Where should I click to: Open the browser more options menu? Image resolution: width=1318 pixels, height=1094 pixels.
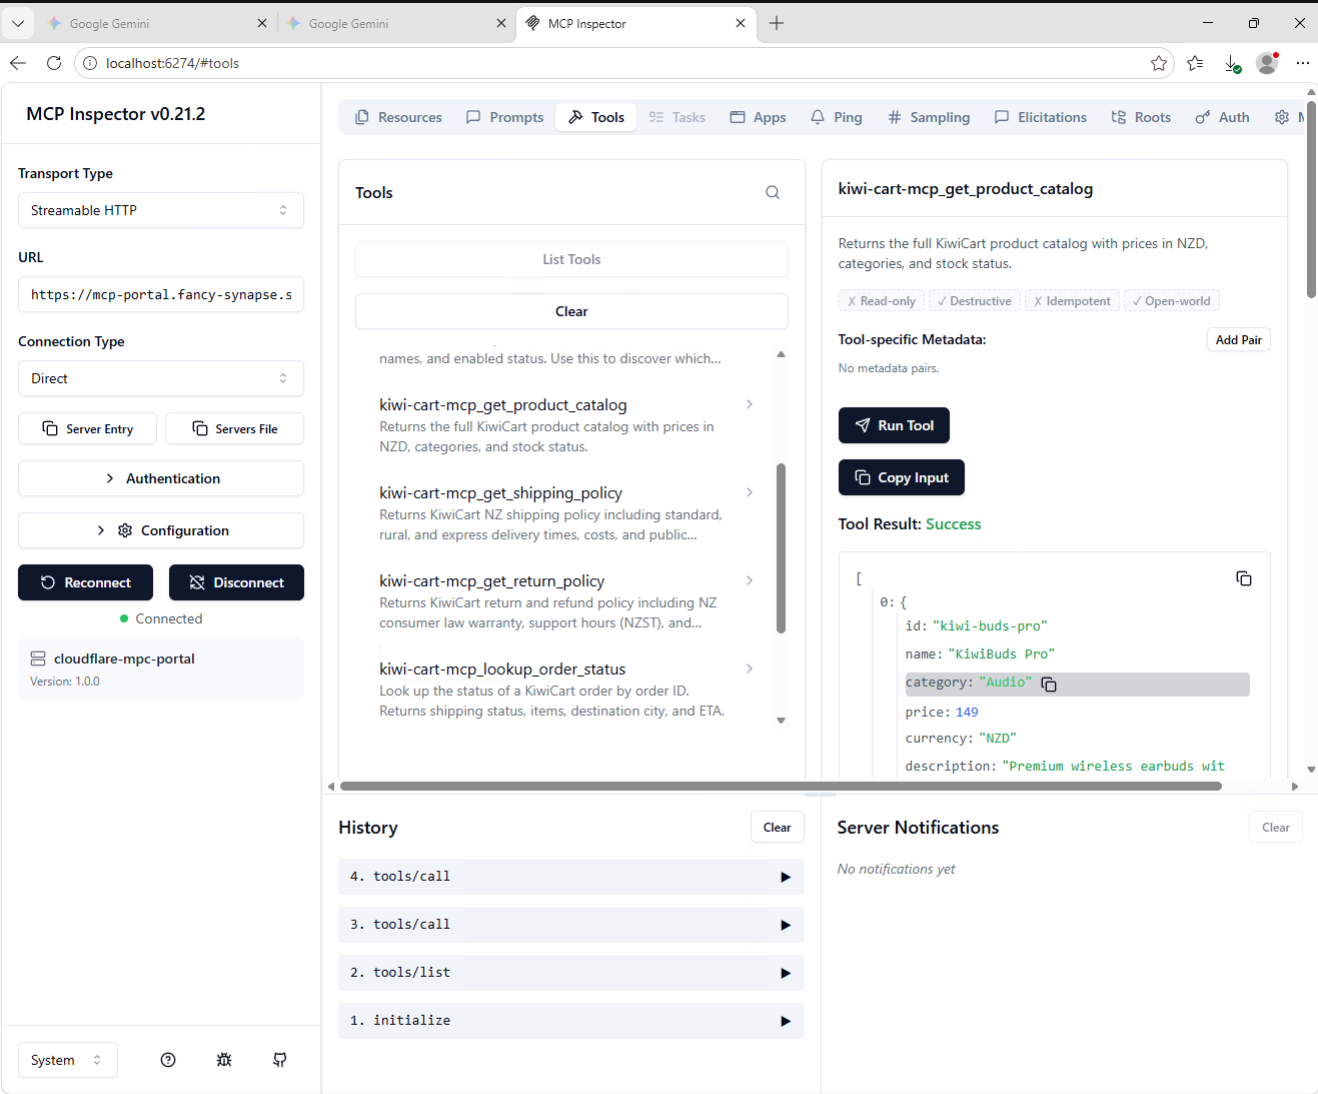(1302, 63)
